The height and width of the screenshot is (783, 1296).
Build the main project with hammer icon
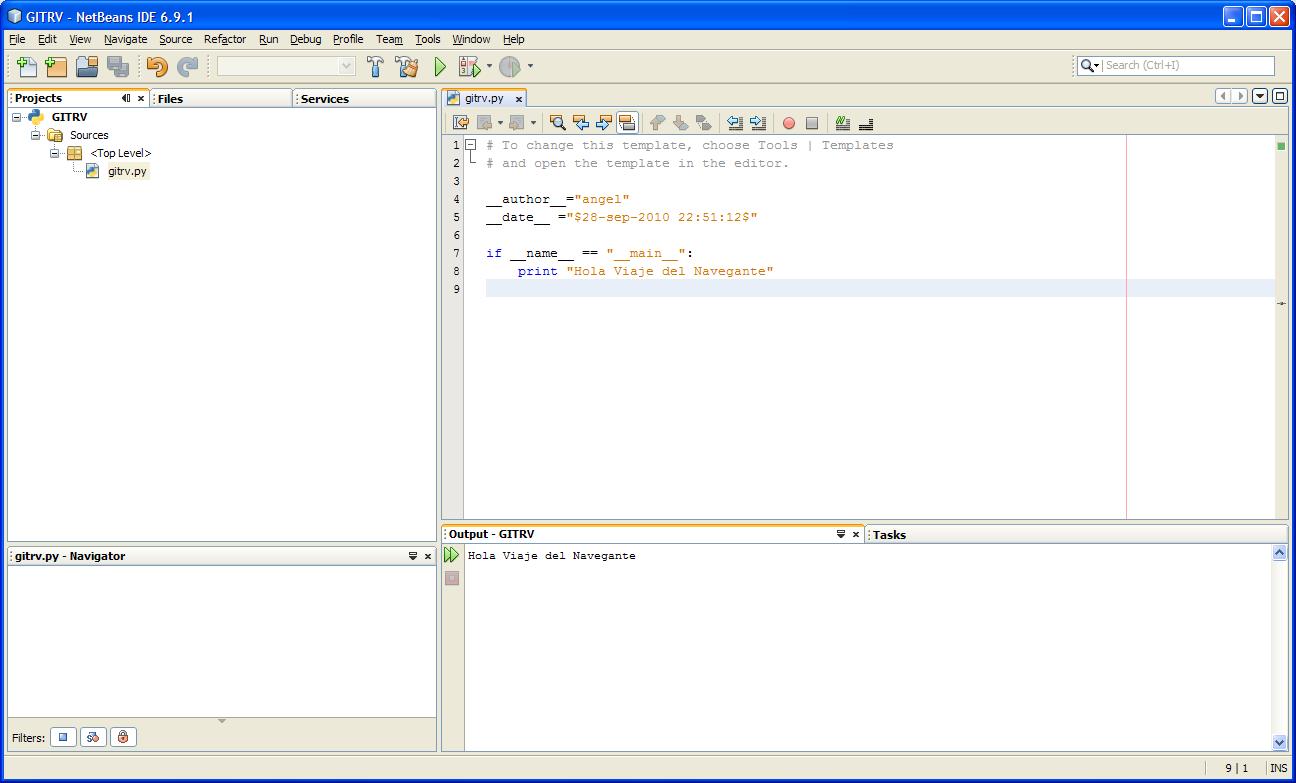[376, 66]
